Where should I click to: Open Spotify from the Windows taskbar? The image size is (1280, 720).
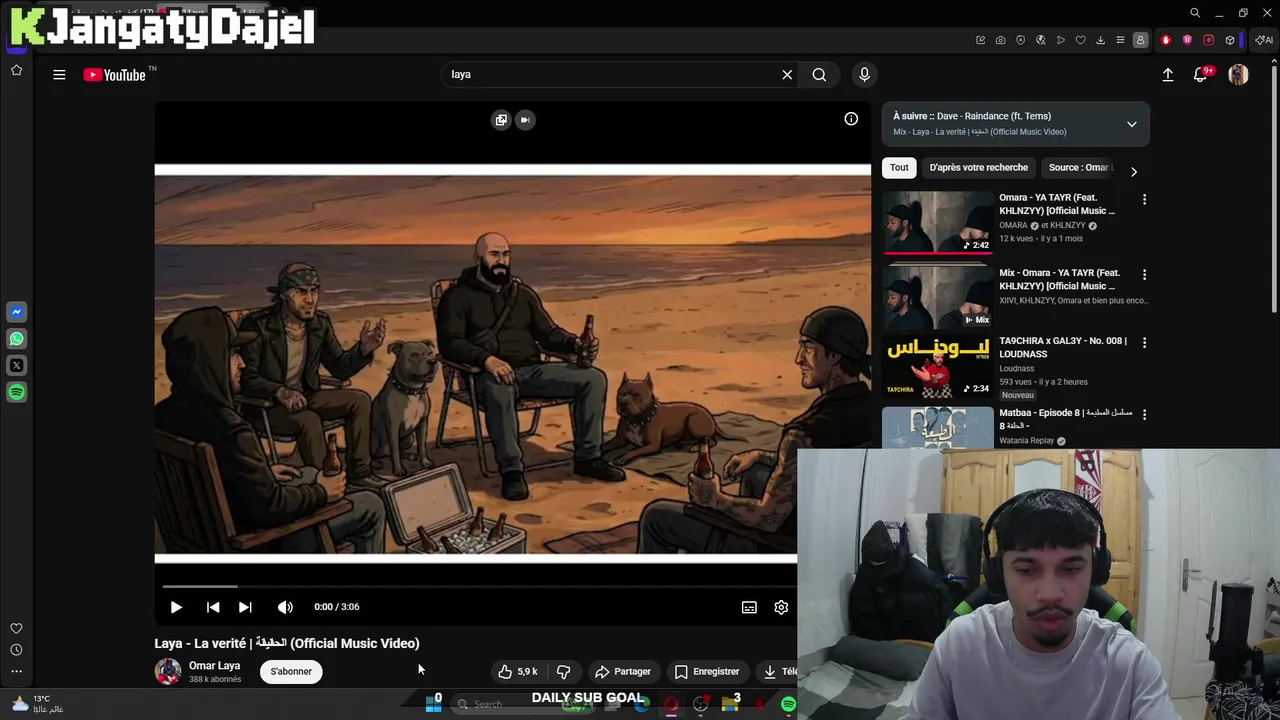(789, 705)
